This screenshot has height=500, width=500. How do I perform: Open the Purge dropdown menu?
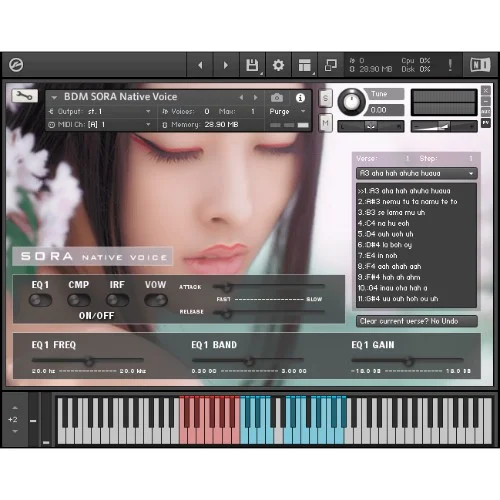287,111
